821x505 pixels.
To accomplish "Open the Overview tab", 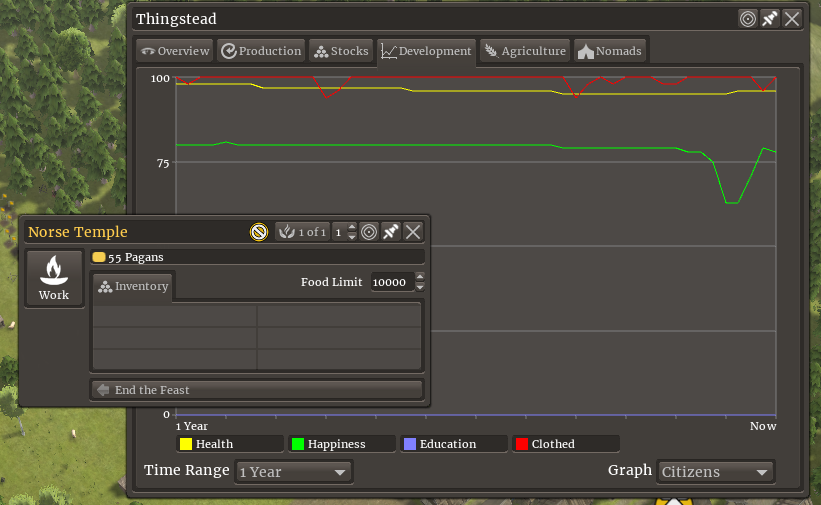I will (x=175, y=51).
